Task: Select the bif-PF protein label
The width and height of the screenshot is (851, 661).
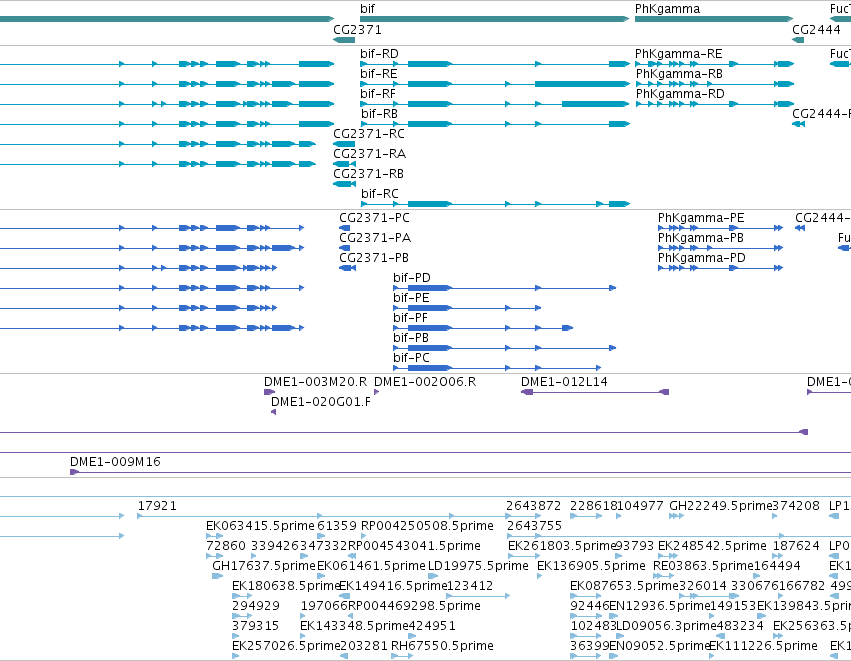Action: coord(411,318)
